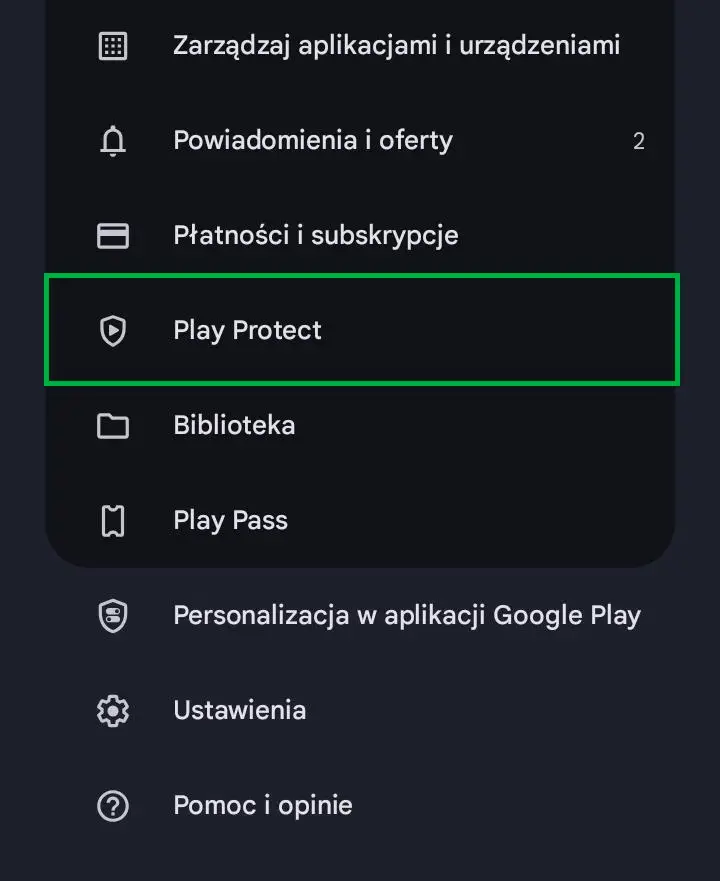Open the Play Pass entry
720x881 pixels.
click(x=230, y=521)
